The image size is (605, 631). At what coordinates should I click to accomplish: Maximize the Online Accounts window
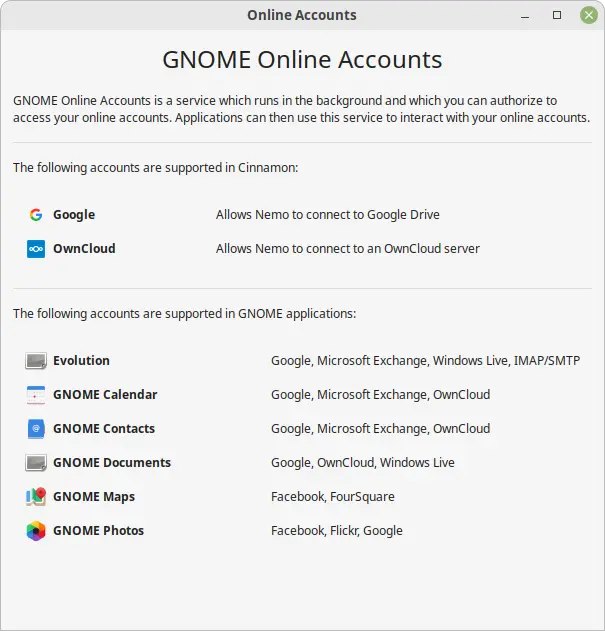(x=557, y=15)
